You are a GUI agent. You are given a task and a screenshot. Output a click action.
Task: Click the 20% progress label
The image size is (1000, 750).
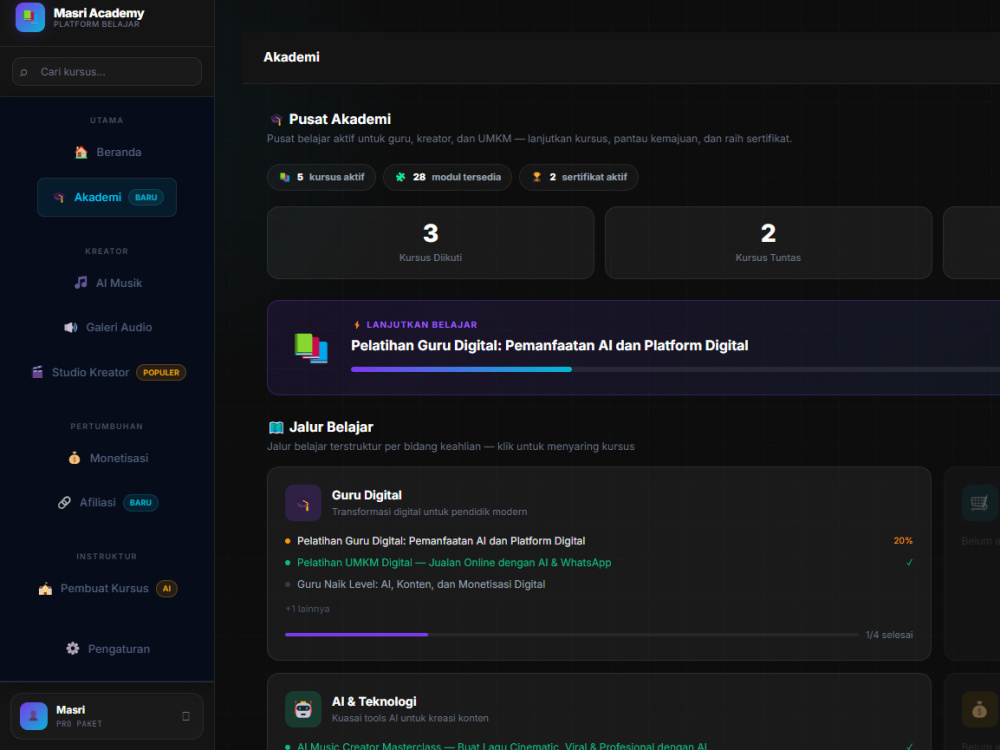pos(903,541)
